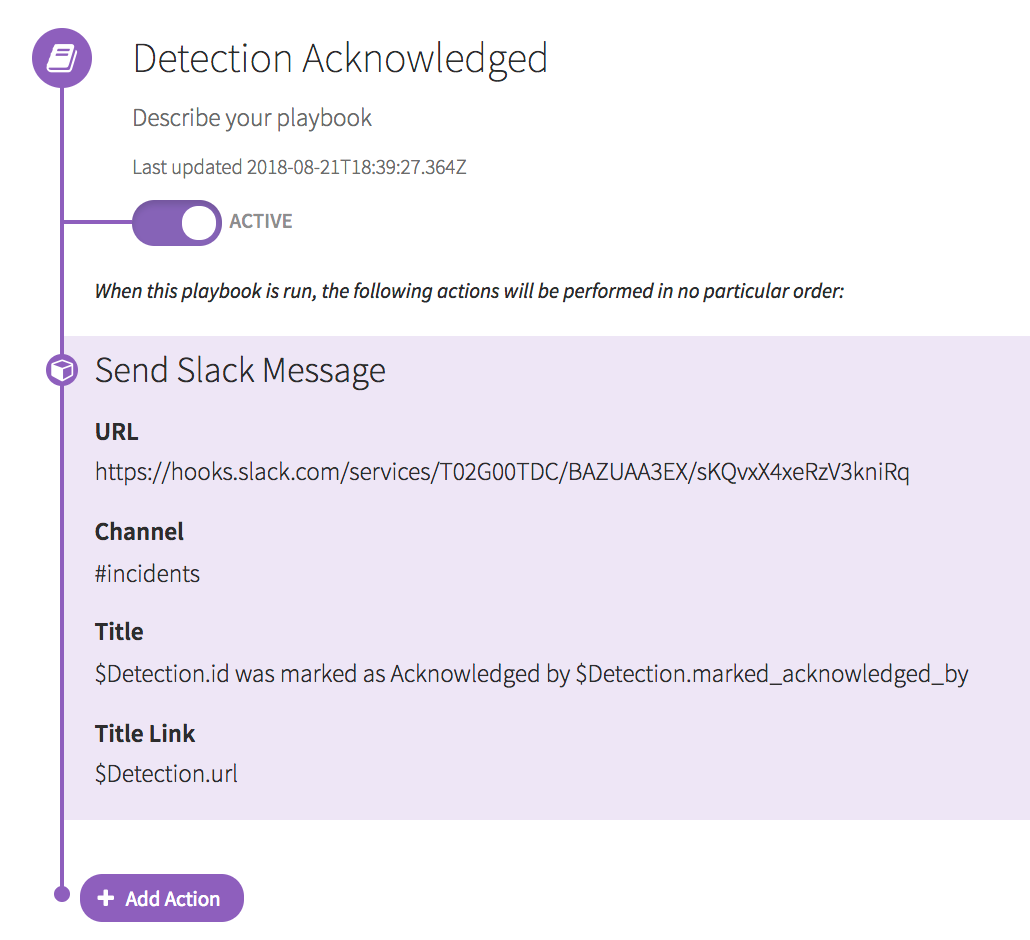Click the Title field label
This screenshot has width=1030, height=940.
click(119, 632)
